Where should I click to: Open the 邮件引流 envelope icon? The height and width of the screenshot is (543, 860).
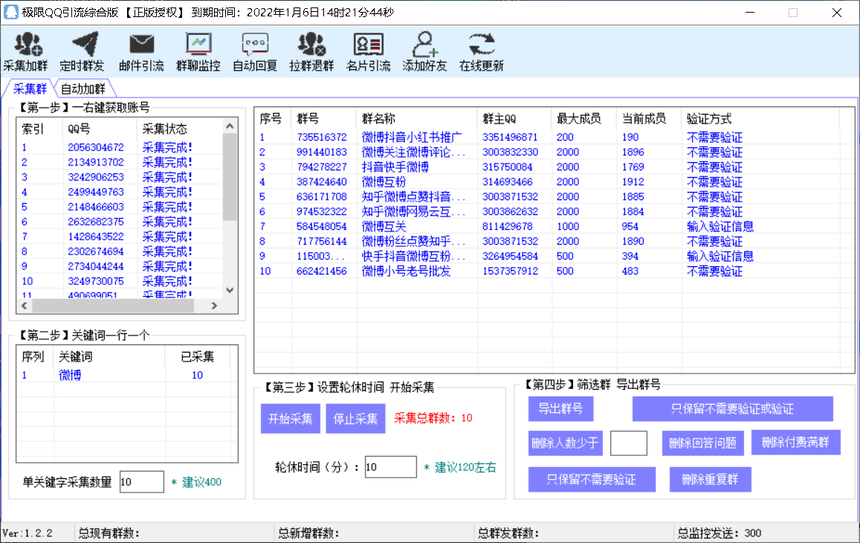point(142,52)
